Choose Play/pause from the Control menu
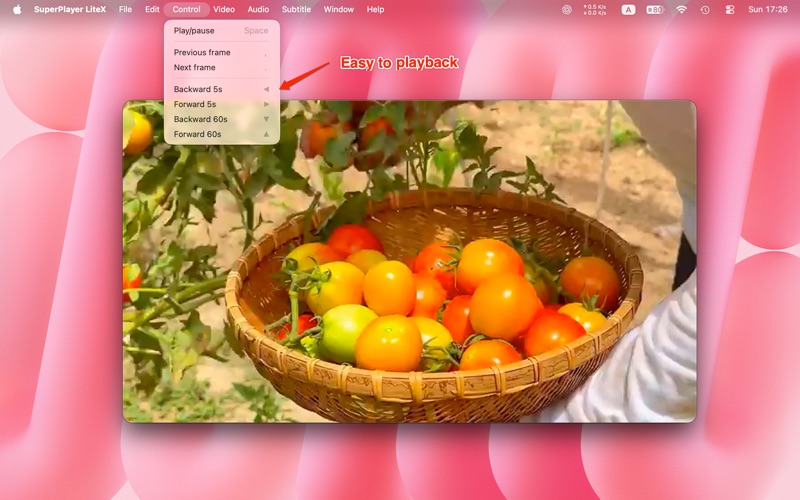Viewport: 800px width, 500px height. (x=221, y=31)
